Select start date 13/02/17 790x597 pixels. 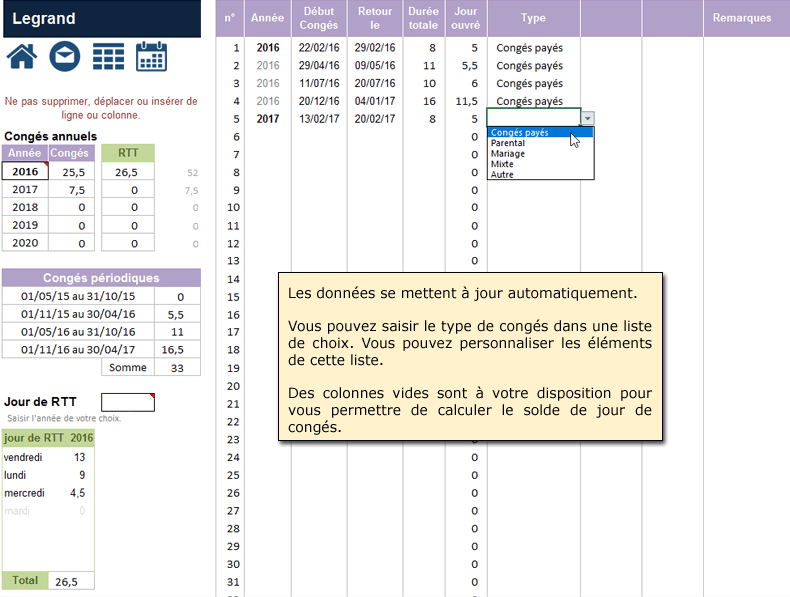pyautogui.click(x=319, y=119)
